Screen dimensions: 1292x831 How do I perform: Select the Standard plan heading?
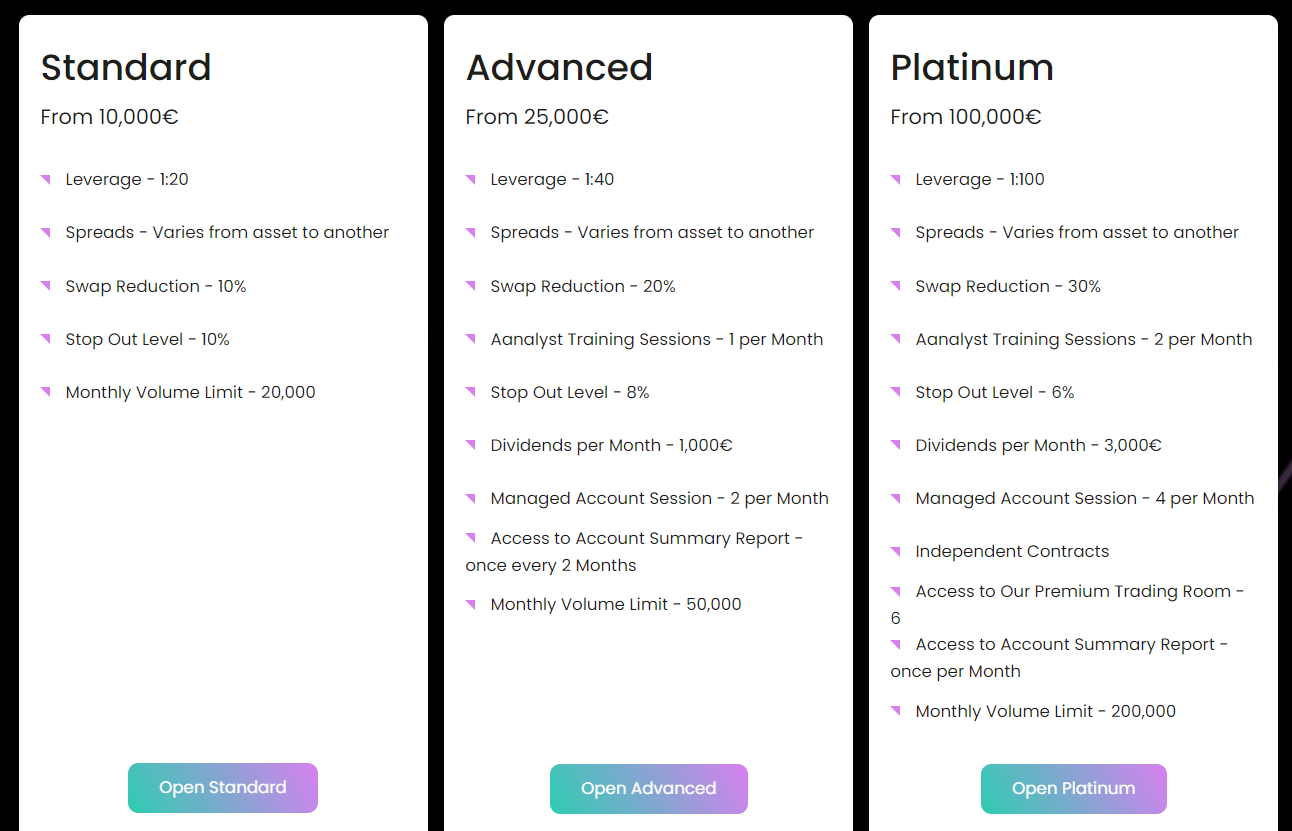tap(126, 68)
